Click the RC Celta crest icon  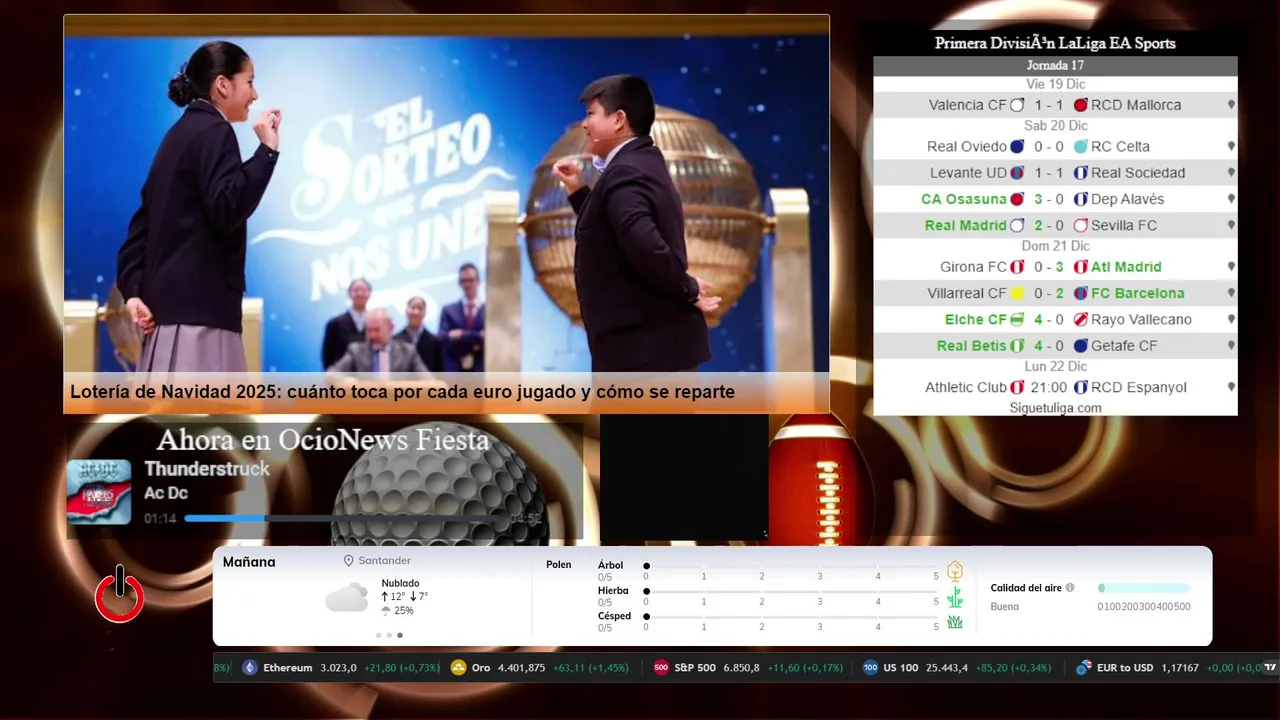point(1080,147)
